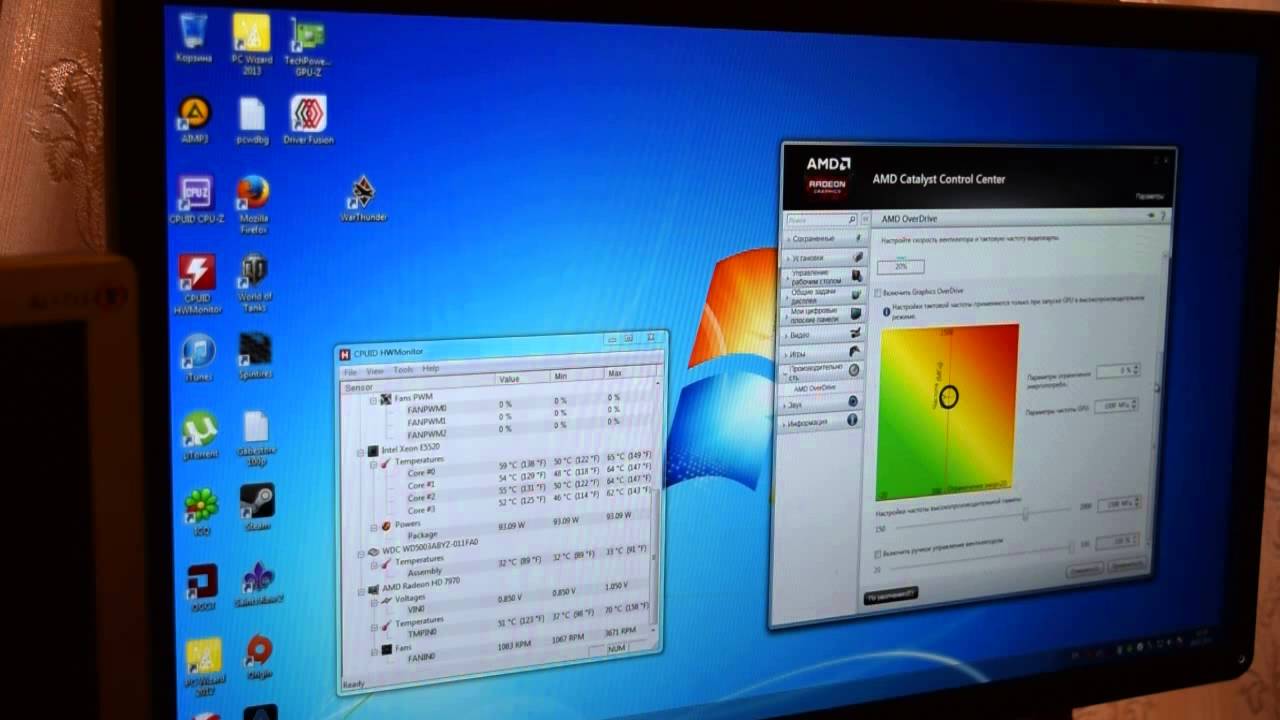Open the File menu in HWMonitor
The image size is (1280, 720).
[350, 371]
